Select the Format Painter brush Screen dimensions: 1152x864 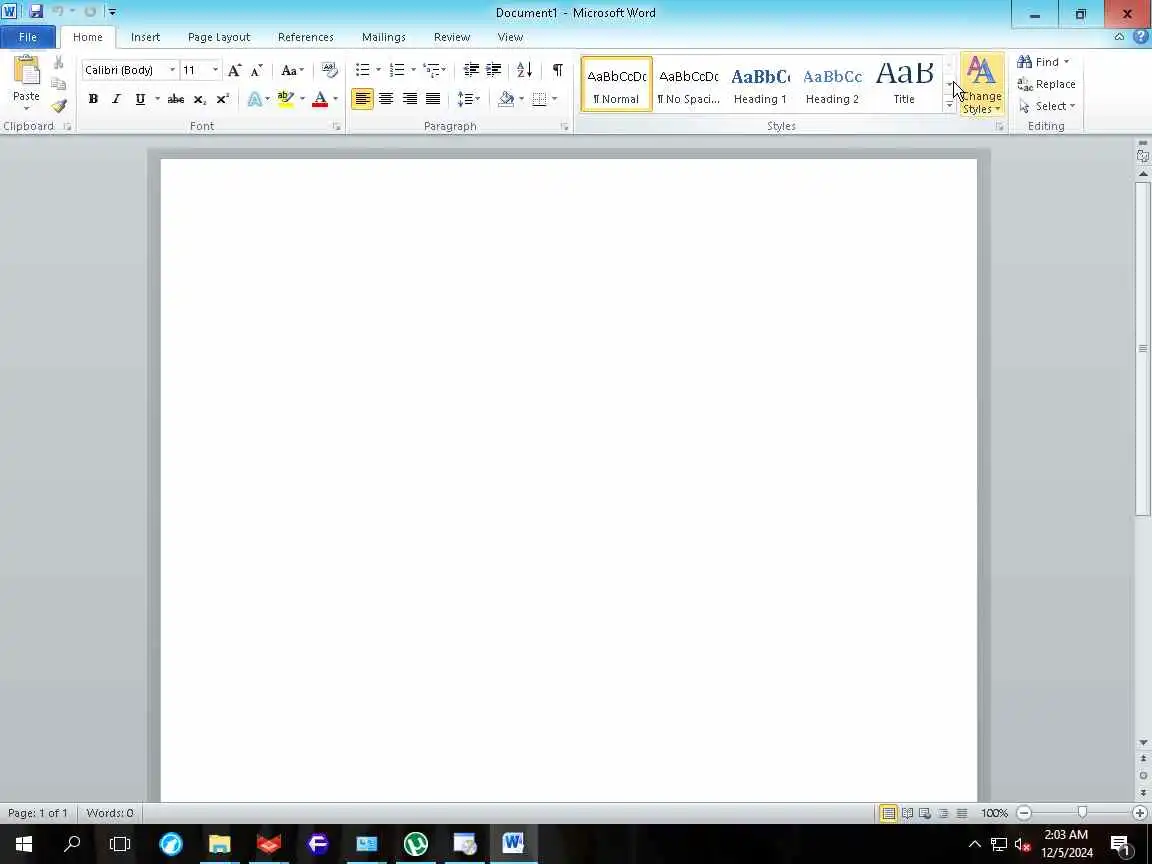pyautogui.click(x=59, y=106)
